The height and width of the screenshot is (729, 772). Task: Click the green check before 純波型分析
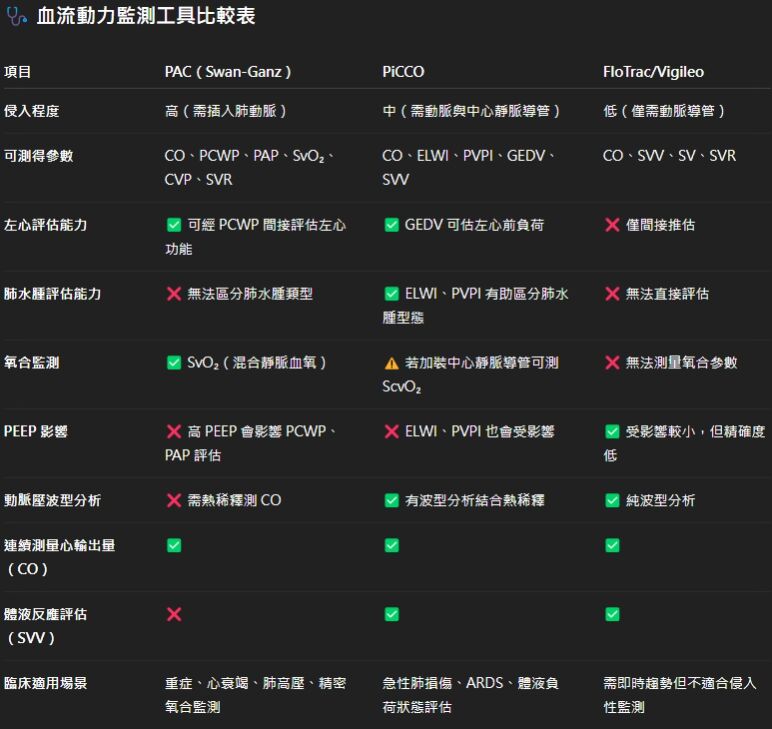click(612, 500)
